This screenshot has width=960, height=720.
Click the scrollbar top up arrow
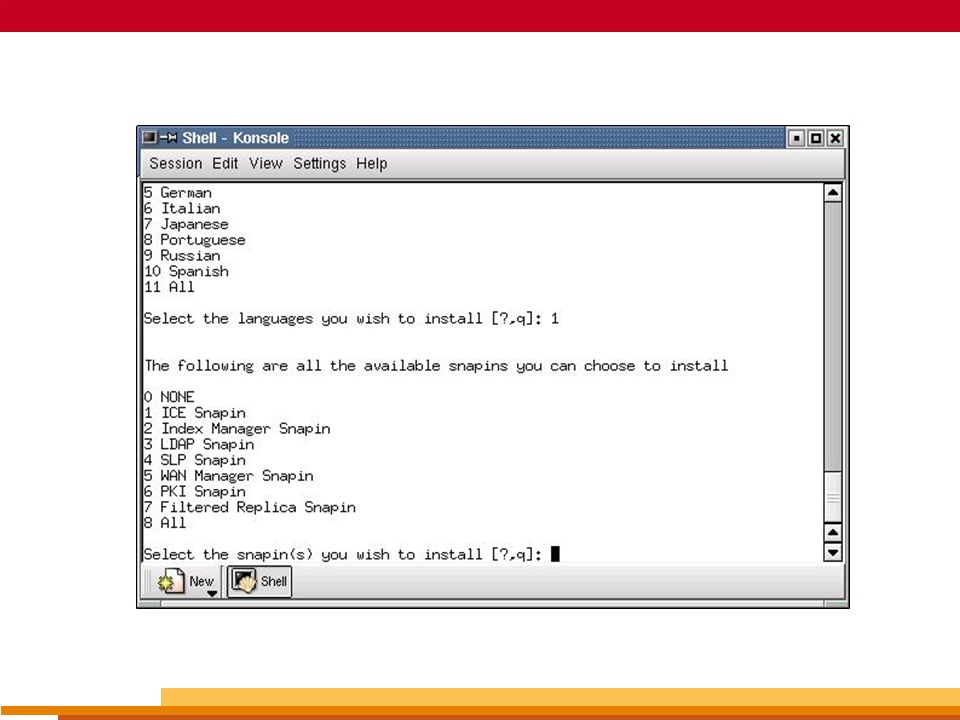pyautogui.click(x=833, y=193)
